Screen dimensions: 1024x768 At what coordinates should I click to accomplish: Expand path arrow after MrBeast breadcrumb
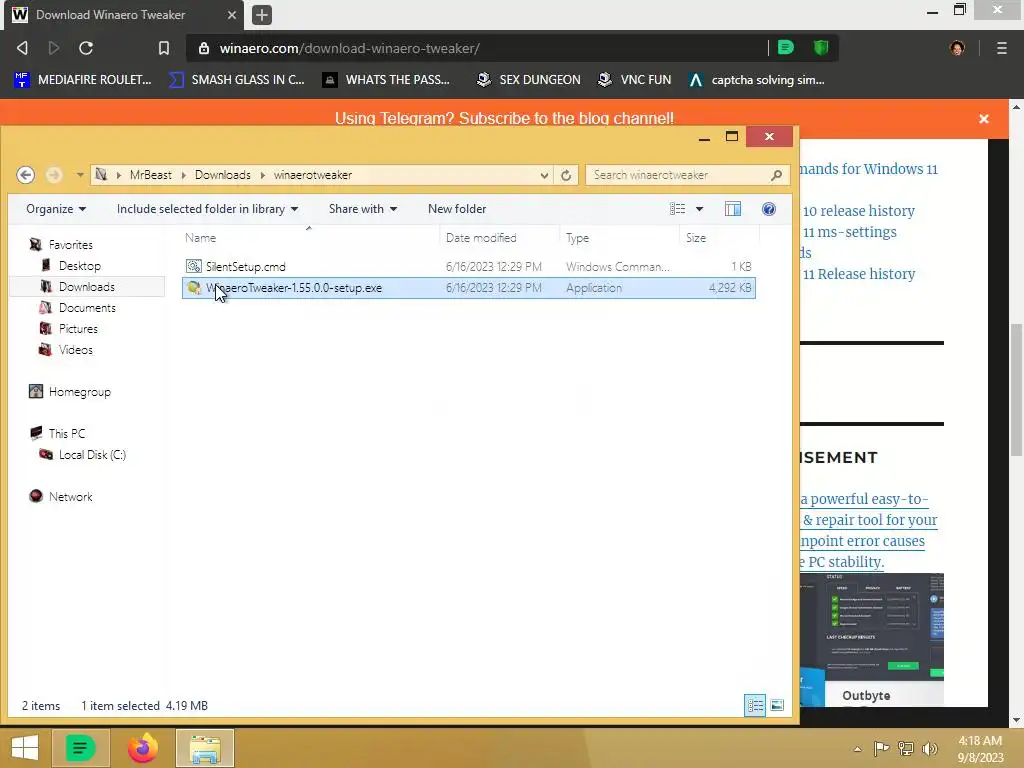184,175
